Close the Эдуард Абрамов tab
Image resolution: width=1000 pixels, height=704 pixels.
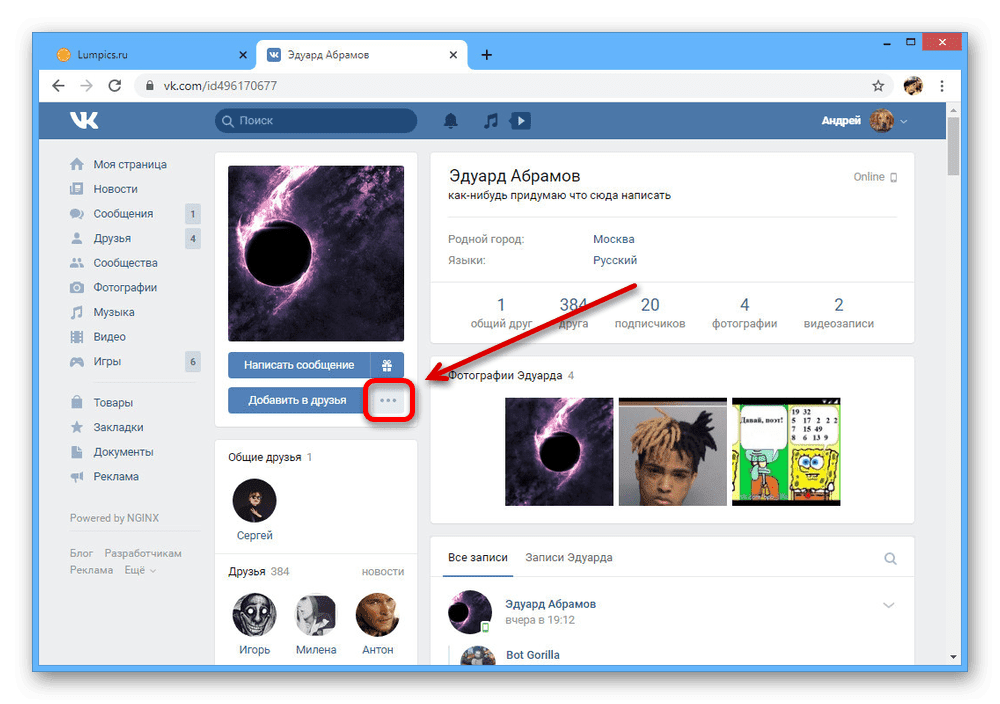[453, 55]
